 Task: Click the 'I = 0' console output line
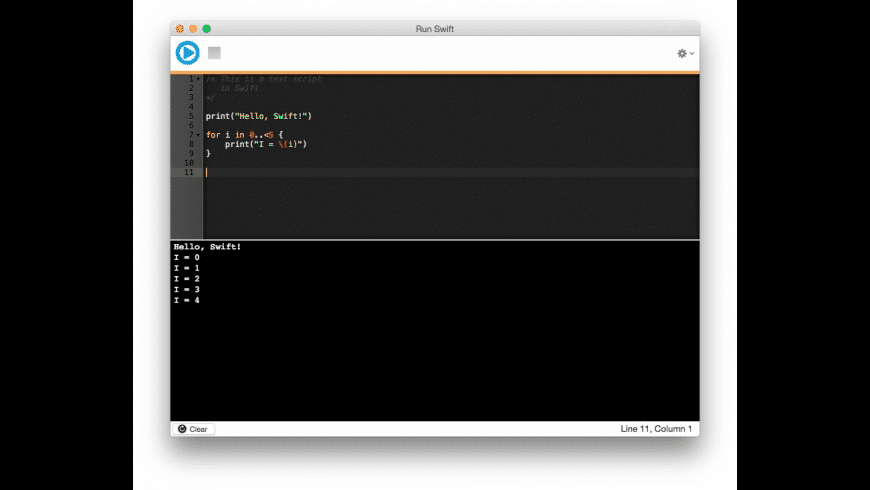(186, 257)
